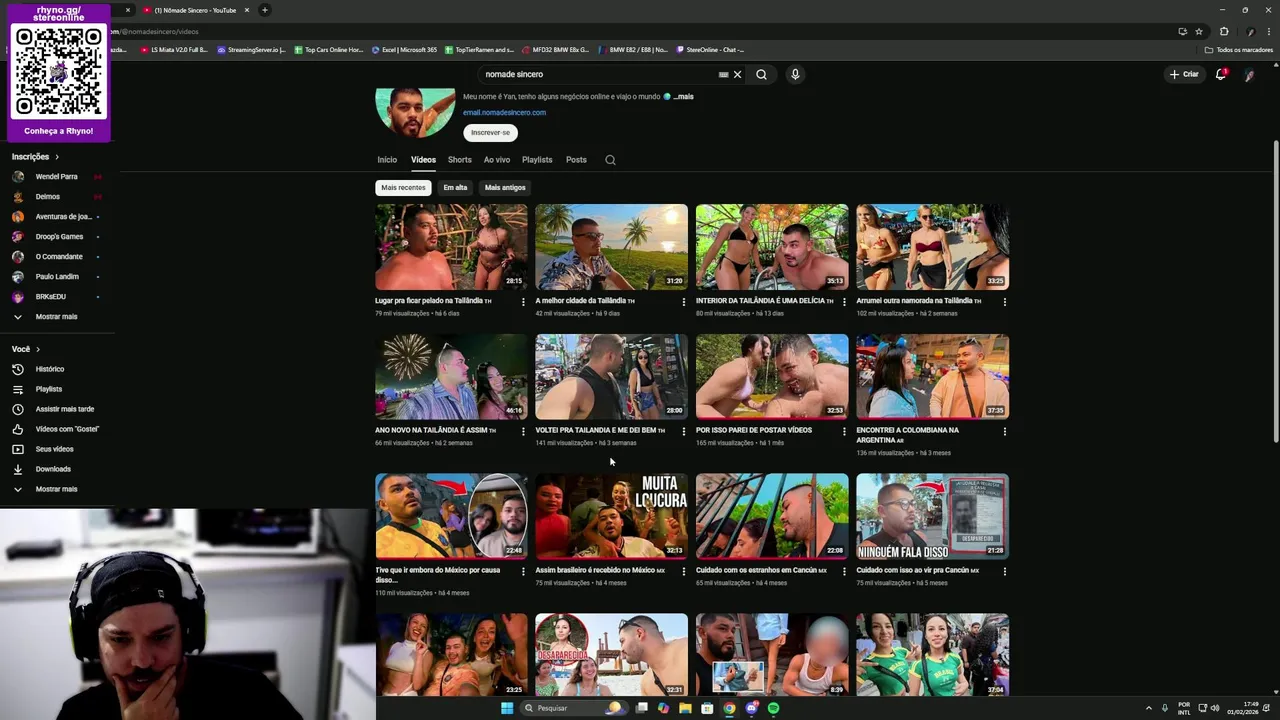Play the Lugar pra ficar pelado thumbnail
Screen dimensions: 1280x720
point(451,247)
